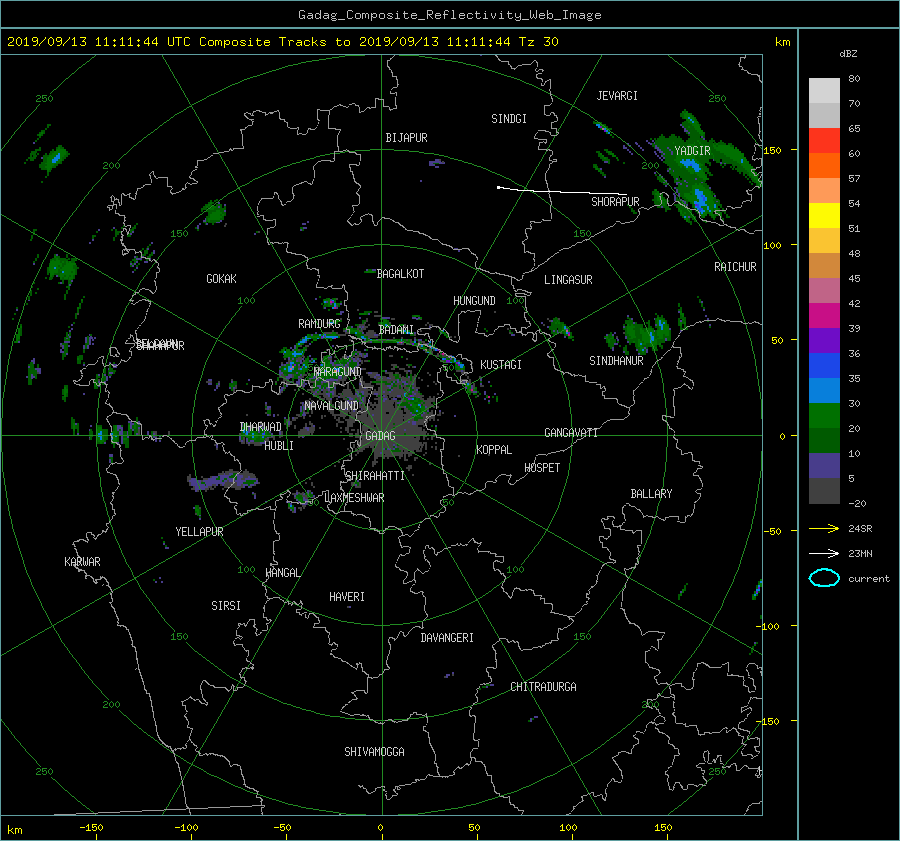Click the gray -20 dBZ legend swatch
The image size is (900, 841).
(x=824, y=491)
